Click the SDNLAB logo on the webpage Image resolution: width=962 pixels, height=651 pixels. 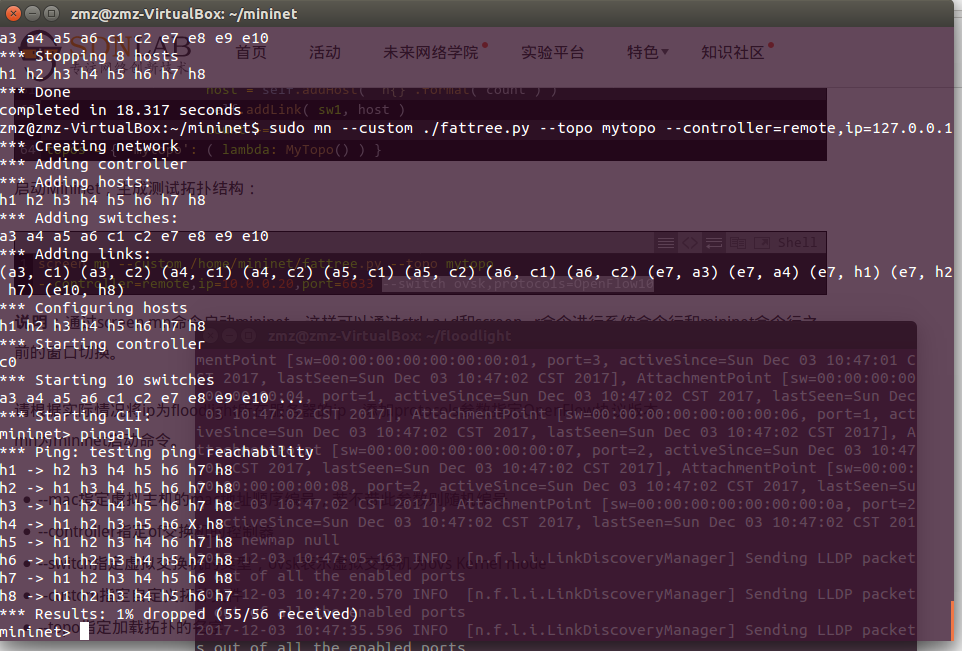[x=104, y=52]
